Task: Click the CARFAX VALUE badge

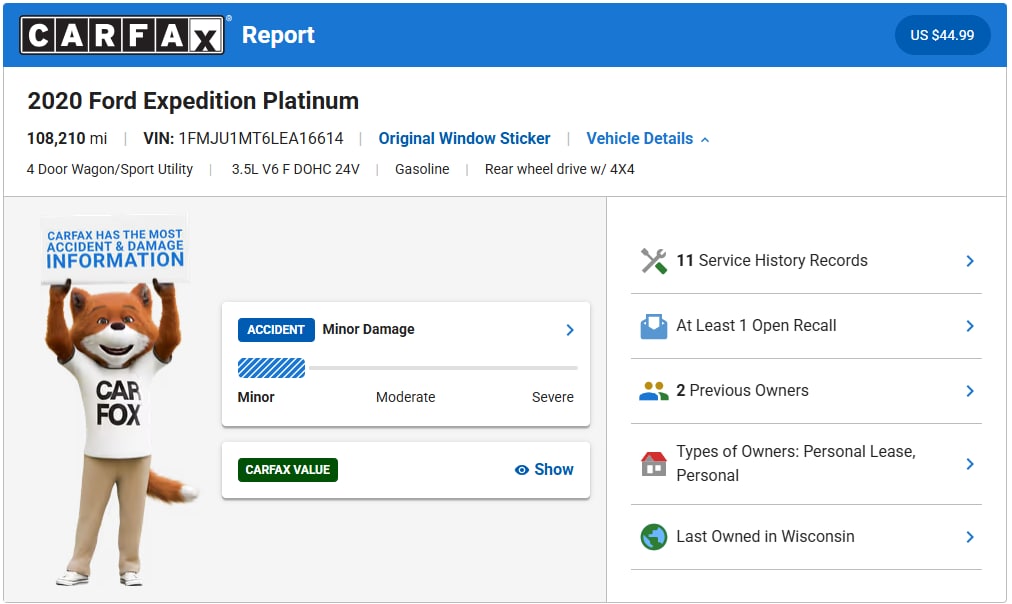Action: (287, 470)
